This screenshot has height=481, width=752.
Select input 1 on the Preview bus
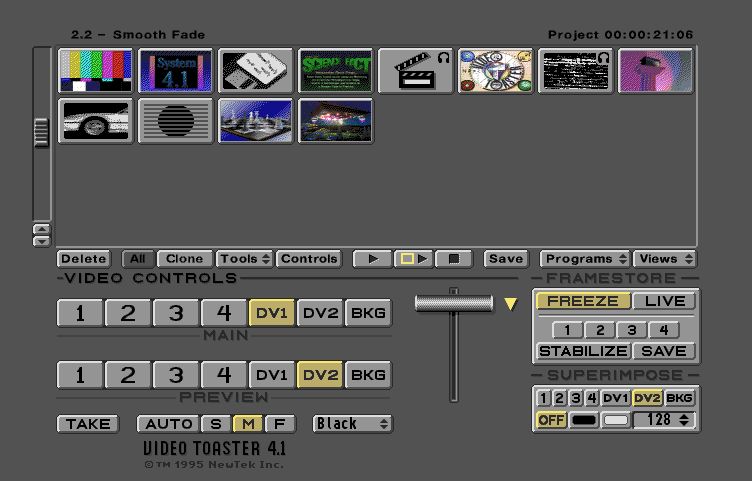(x=80, y=375)
